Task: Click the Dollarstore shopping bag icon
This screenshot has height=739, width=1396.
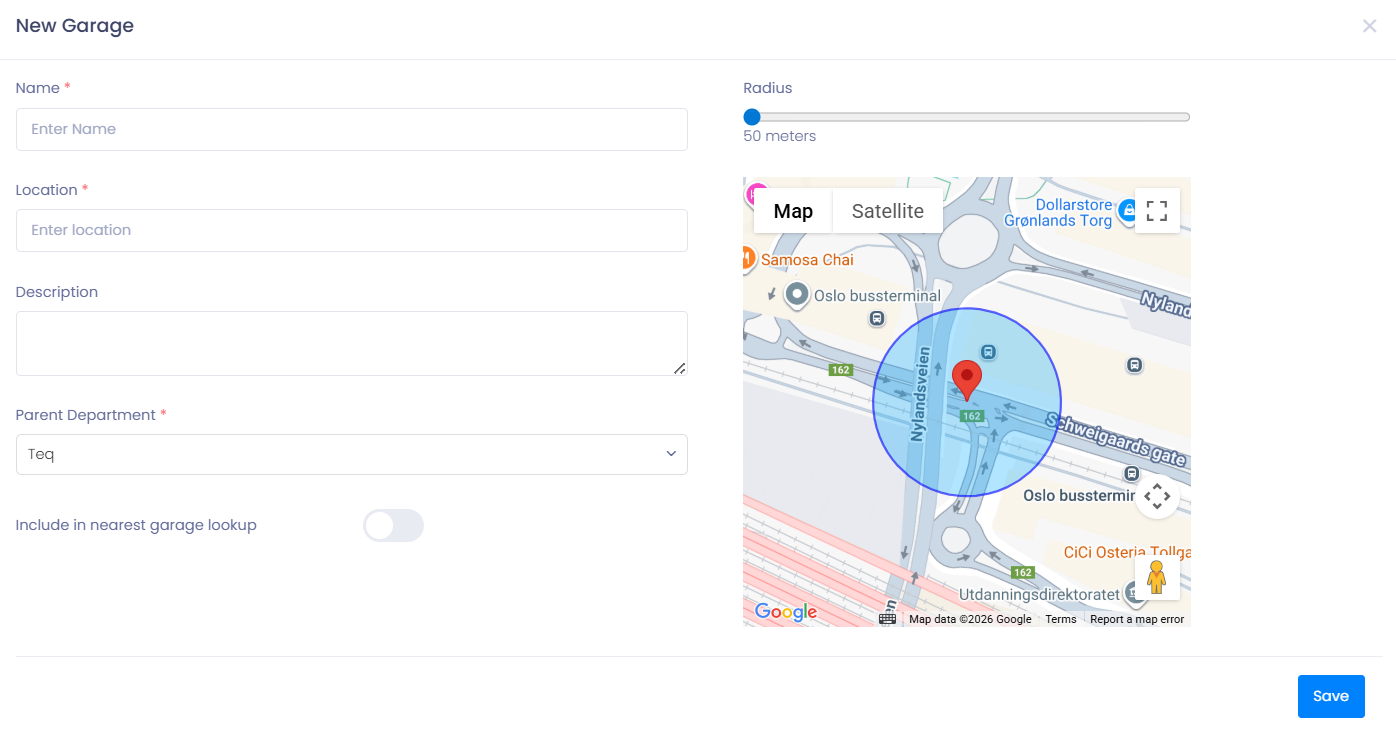Action: (x=1129, y=211)
